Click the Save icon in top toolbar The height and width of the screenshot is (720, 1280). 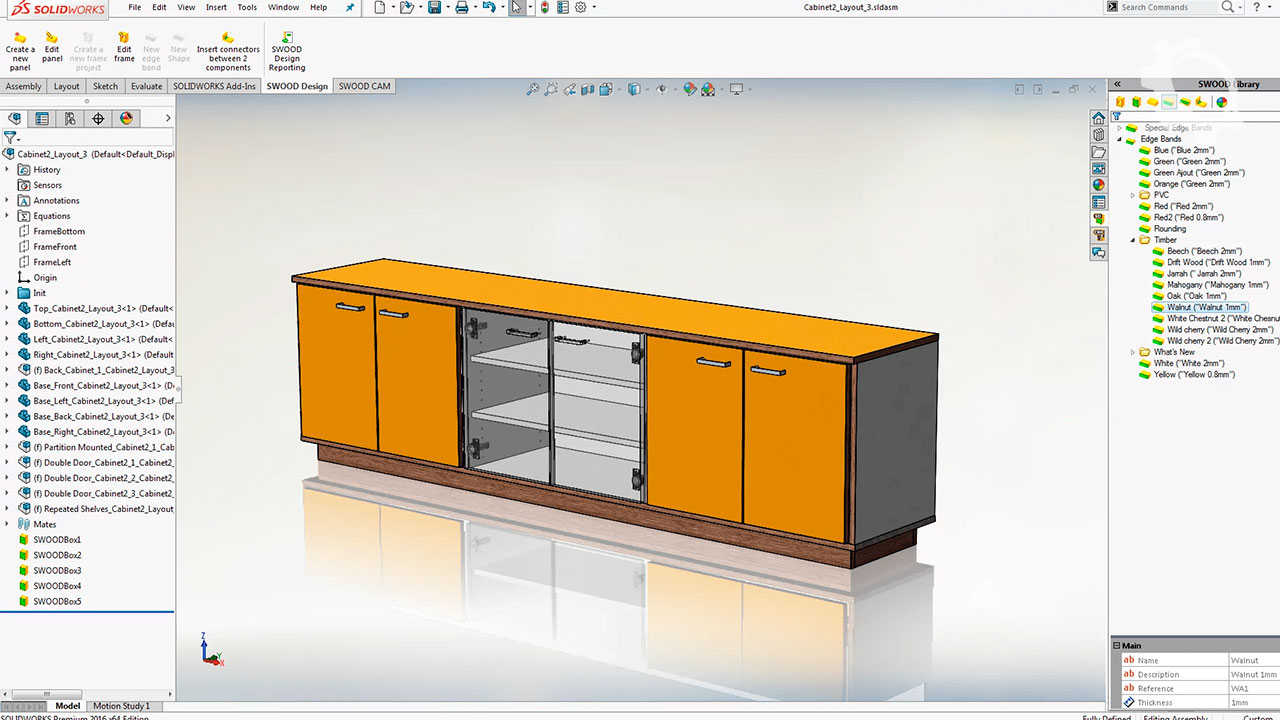point(434,7)
